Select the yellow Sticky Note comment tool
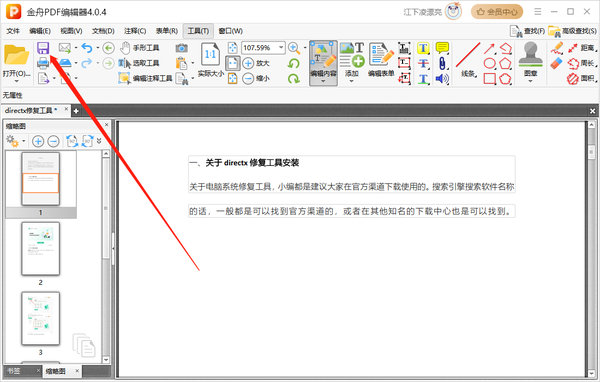Screen dimensions: 600x382 coord(442,48)
